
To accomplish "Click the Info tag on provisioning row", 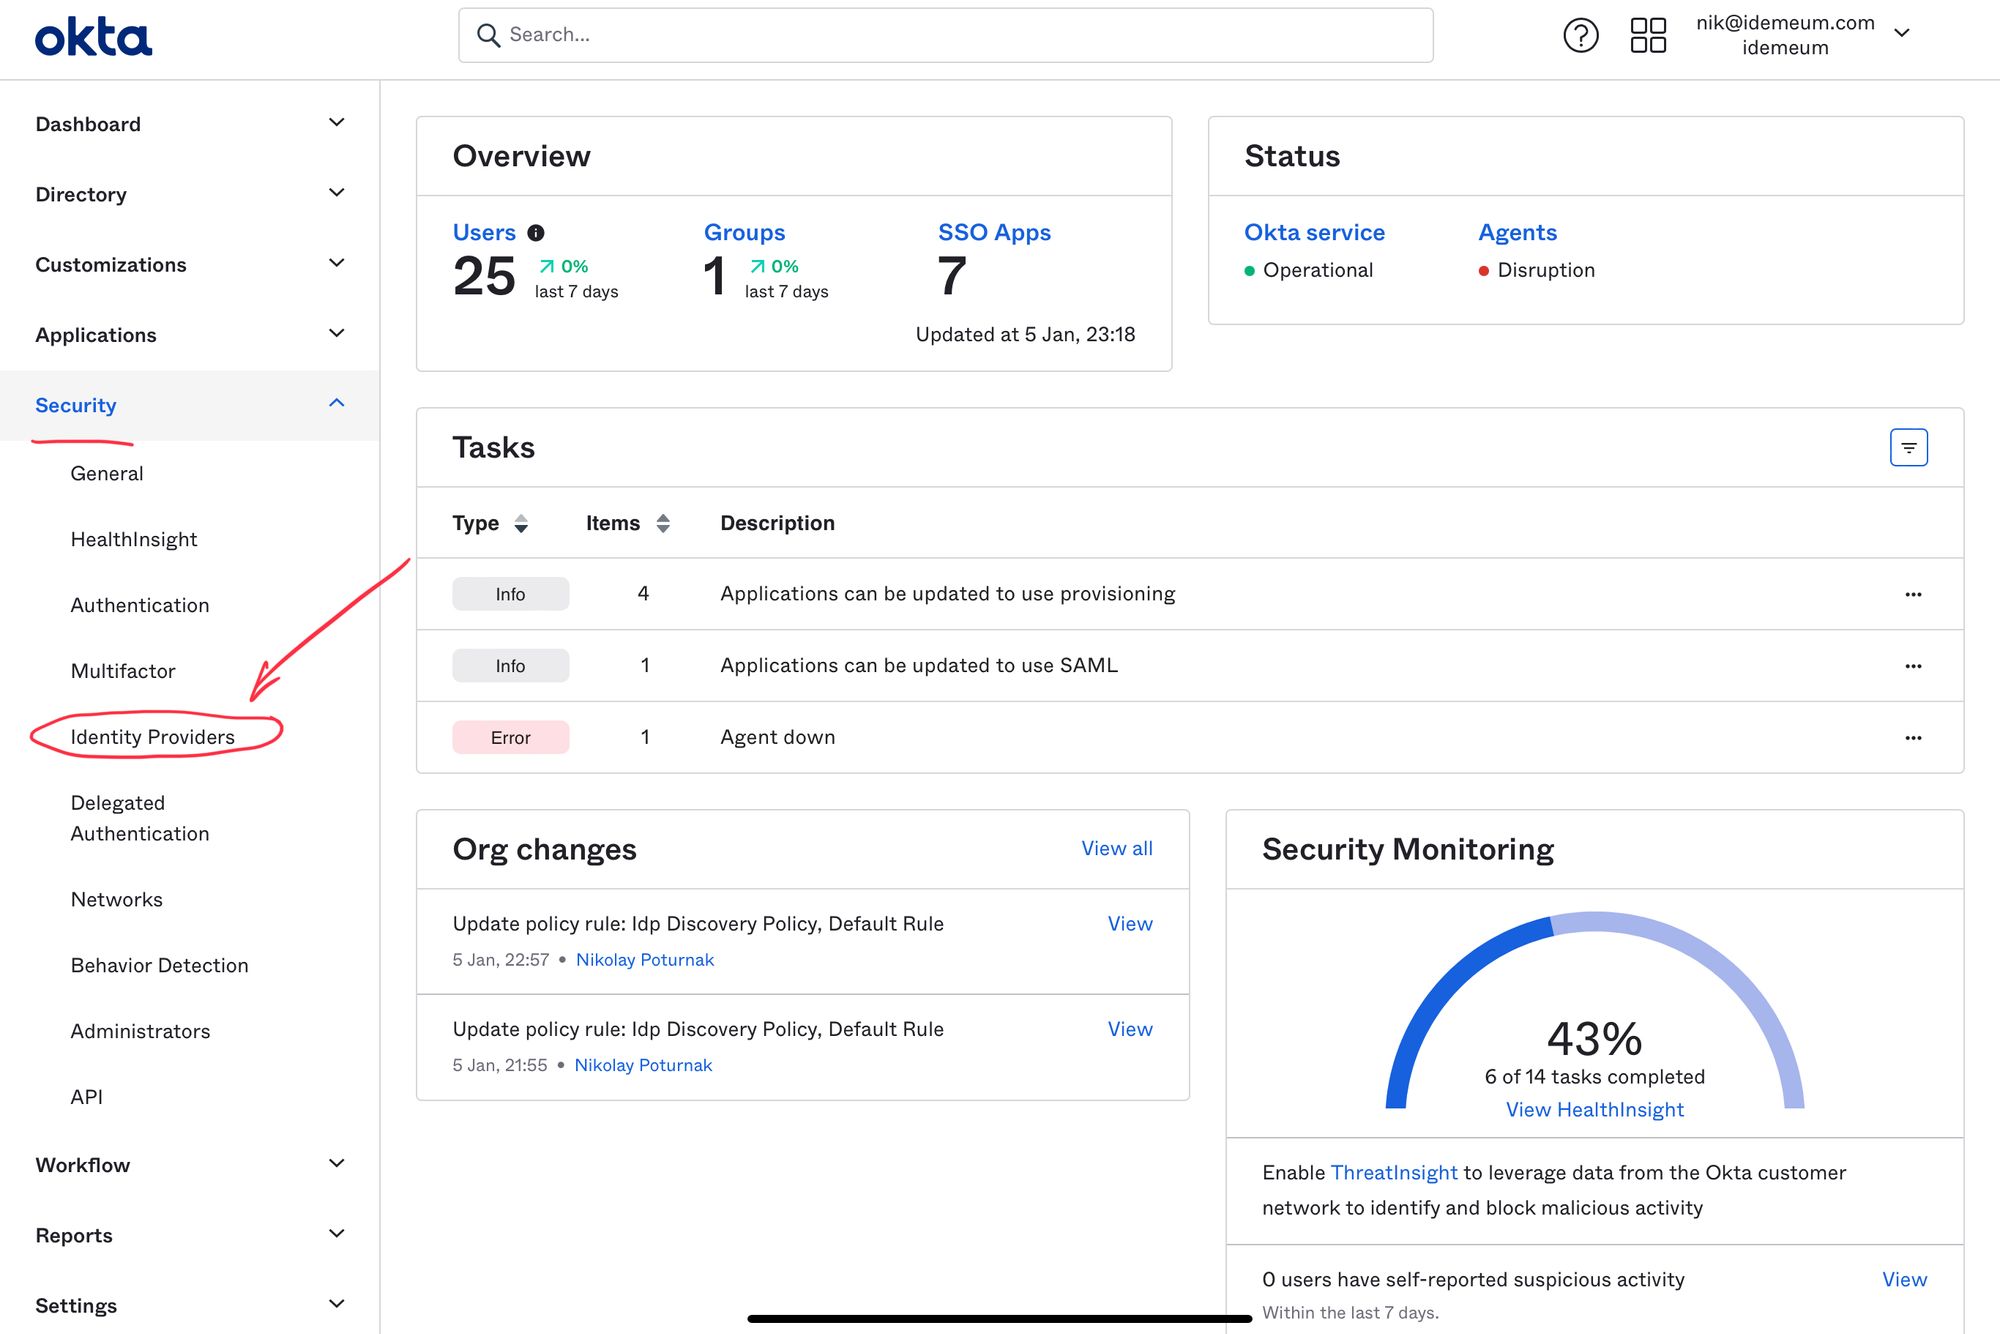I will click(x=511, y=594).
